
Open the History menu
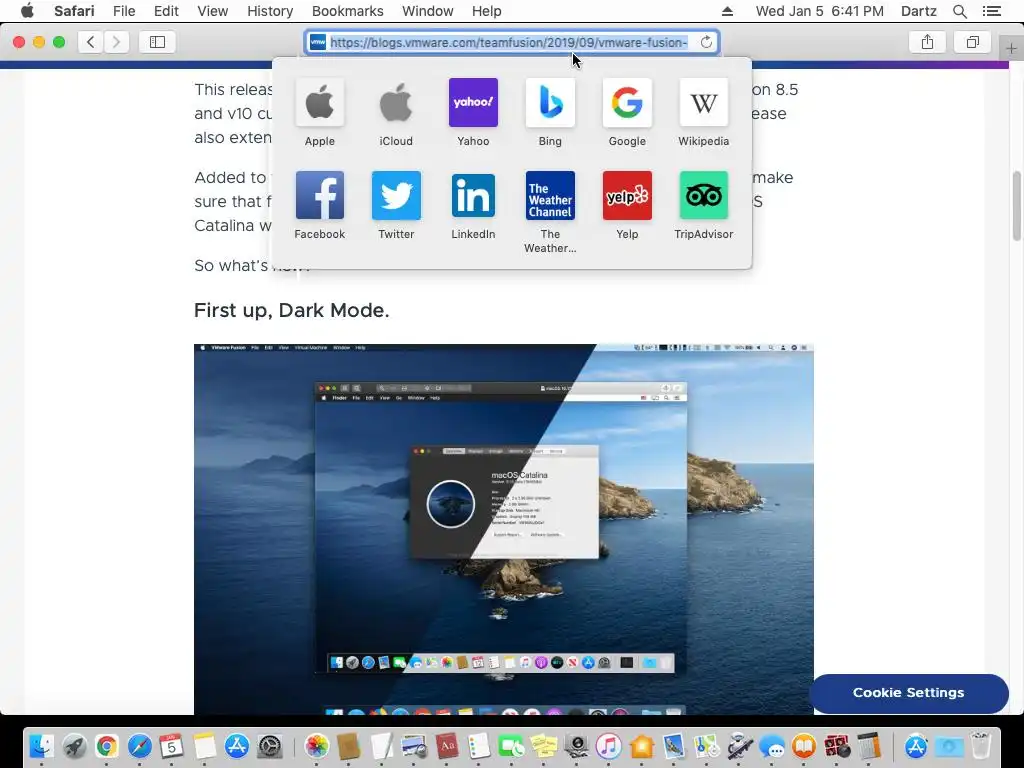coord(270,11)
